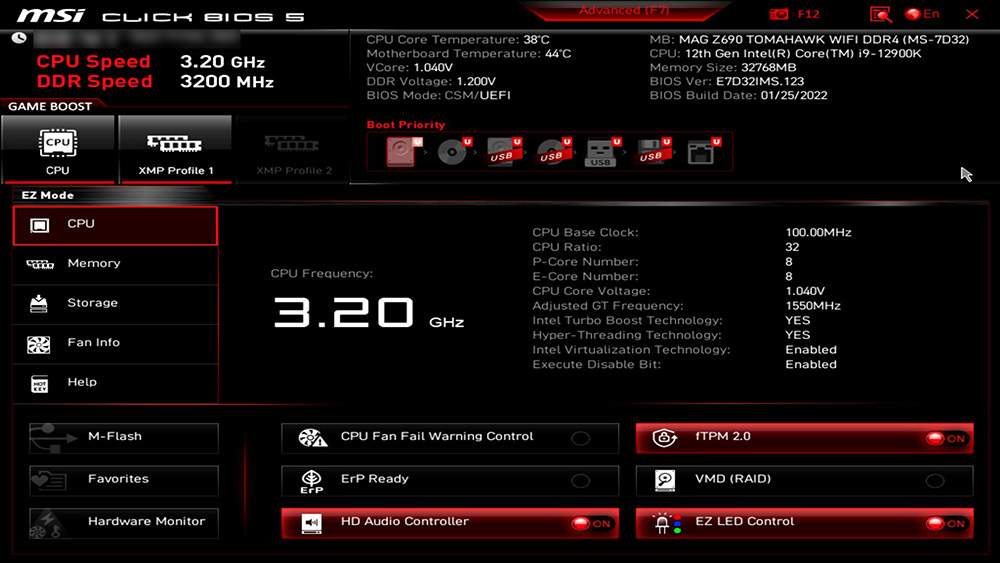Image resolution: width=1000 pixels, height=563 pixels.
Task: Click the fTPM 2.0 security chip icon
Action: pyautogui.click(x=665, y=438)
